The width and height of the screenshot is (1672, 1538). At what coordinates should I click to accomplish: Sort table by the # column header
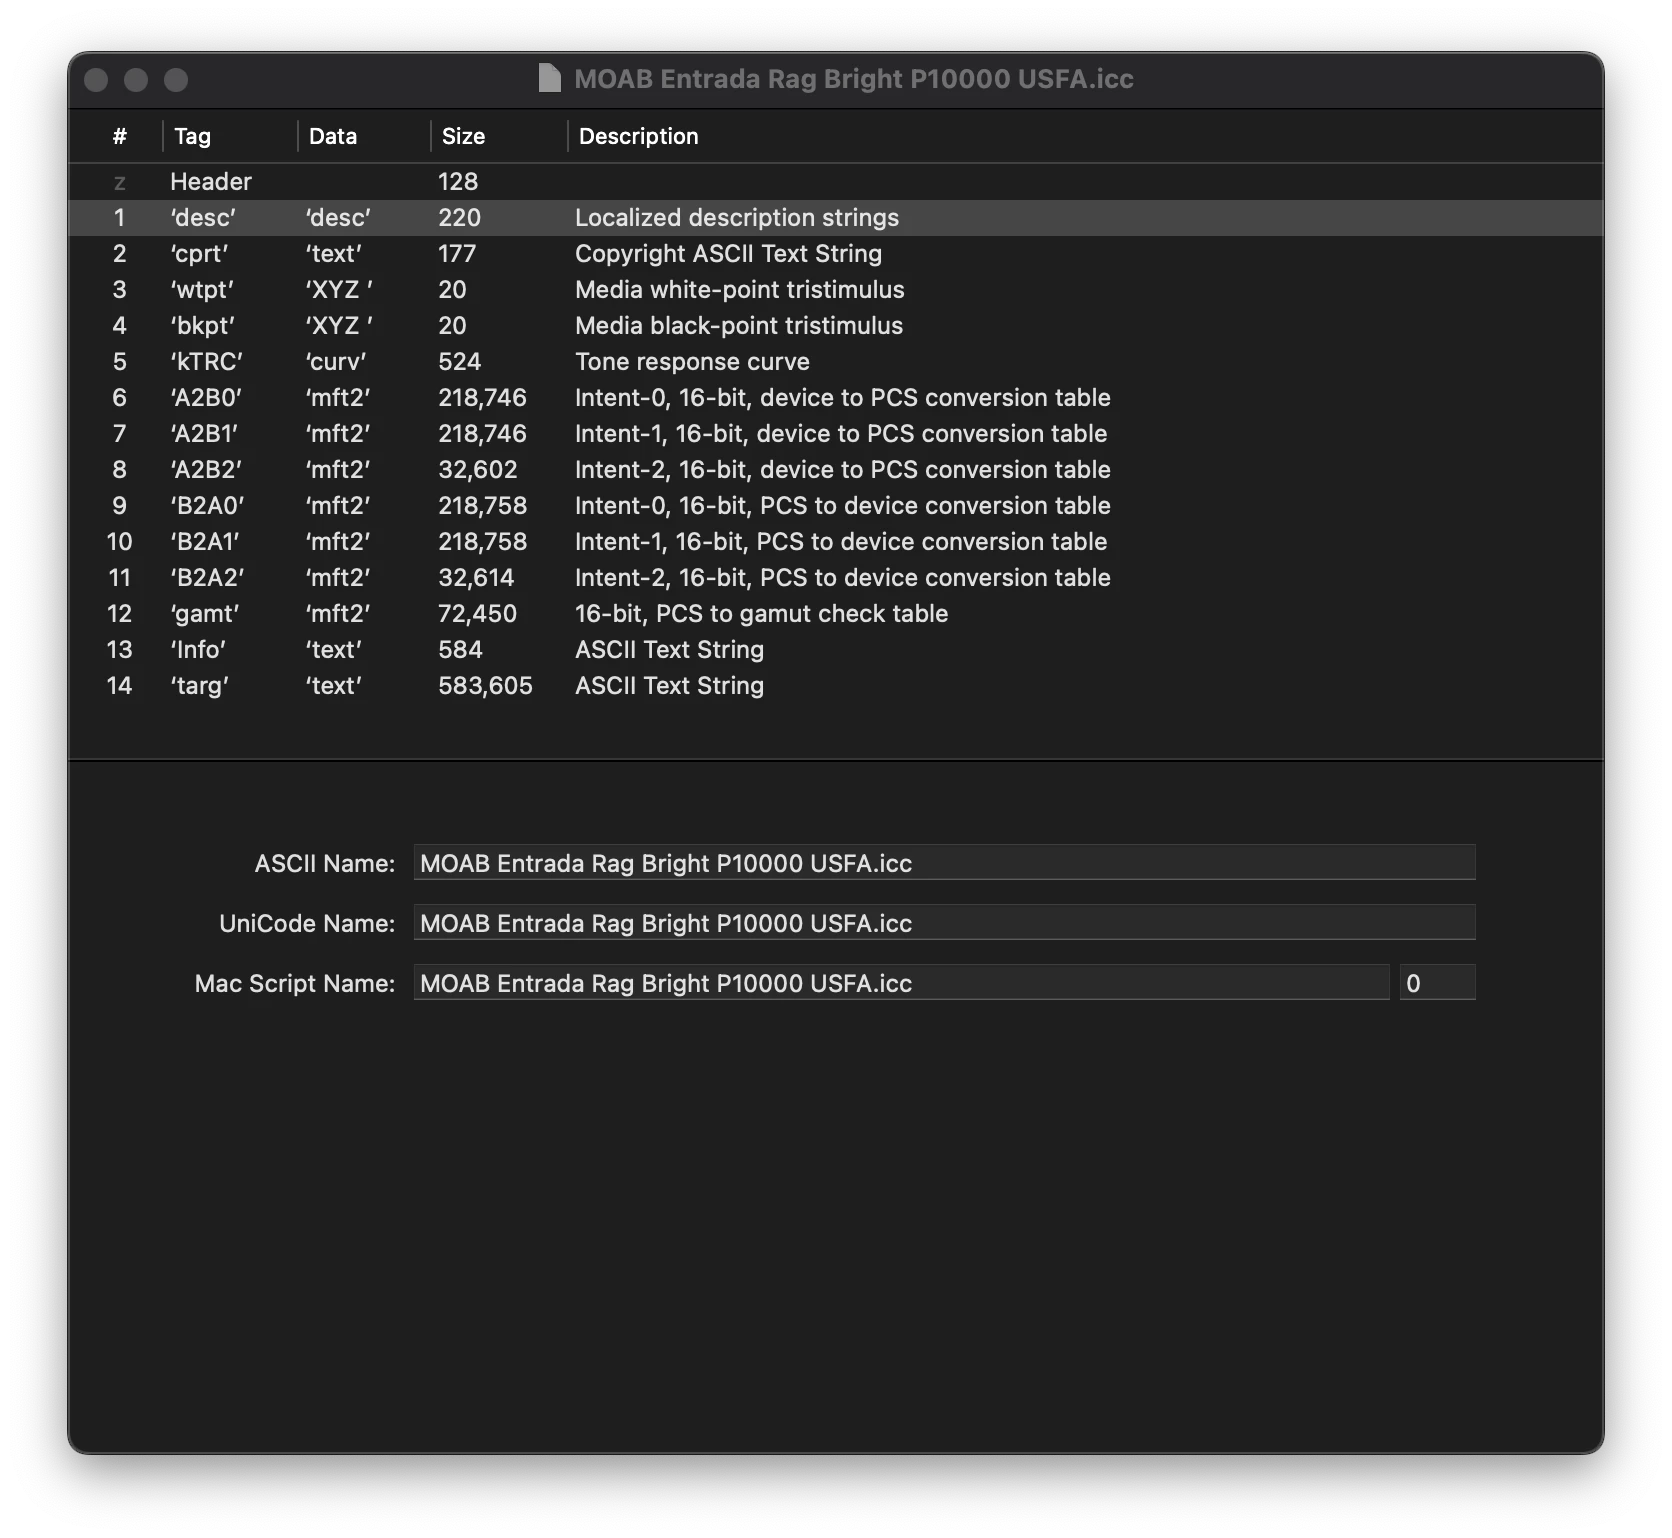[x=119, y=136]
